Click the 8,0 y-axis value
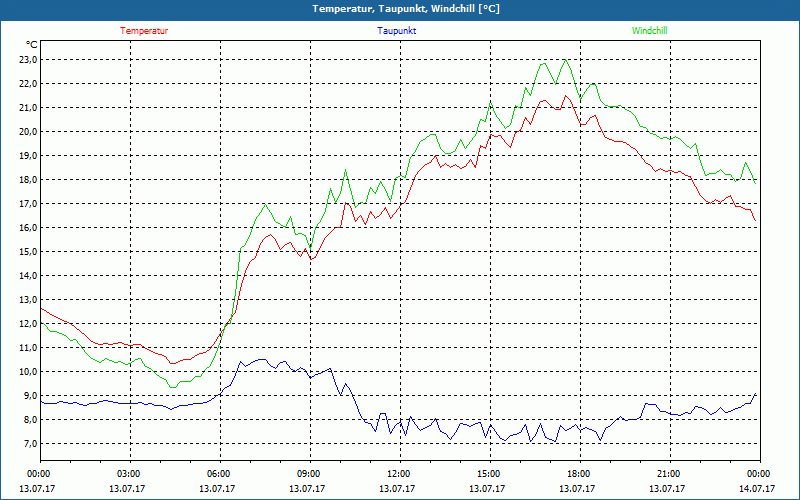 tap(31, 419)
